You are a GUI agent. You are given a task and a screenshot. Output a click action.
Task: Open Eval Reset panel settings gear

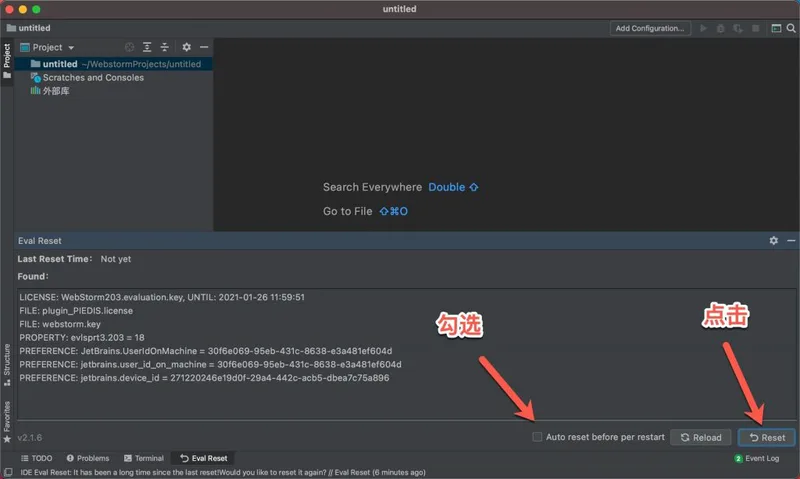coord(773,241)
